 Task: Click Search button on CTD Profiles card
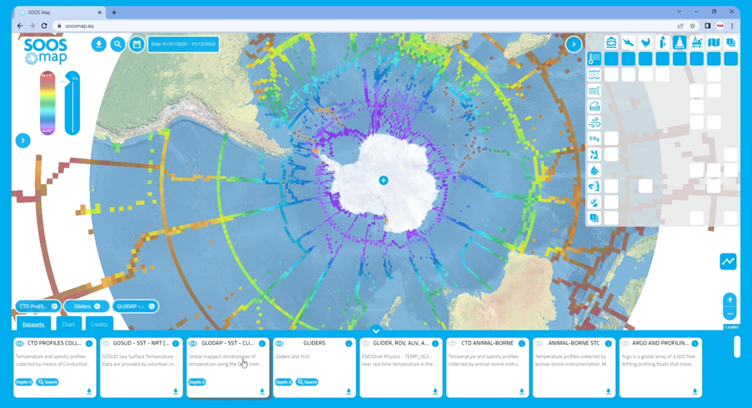(x=48, y=382)
